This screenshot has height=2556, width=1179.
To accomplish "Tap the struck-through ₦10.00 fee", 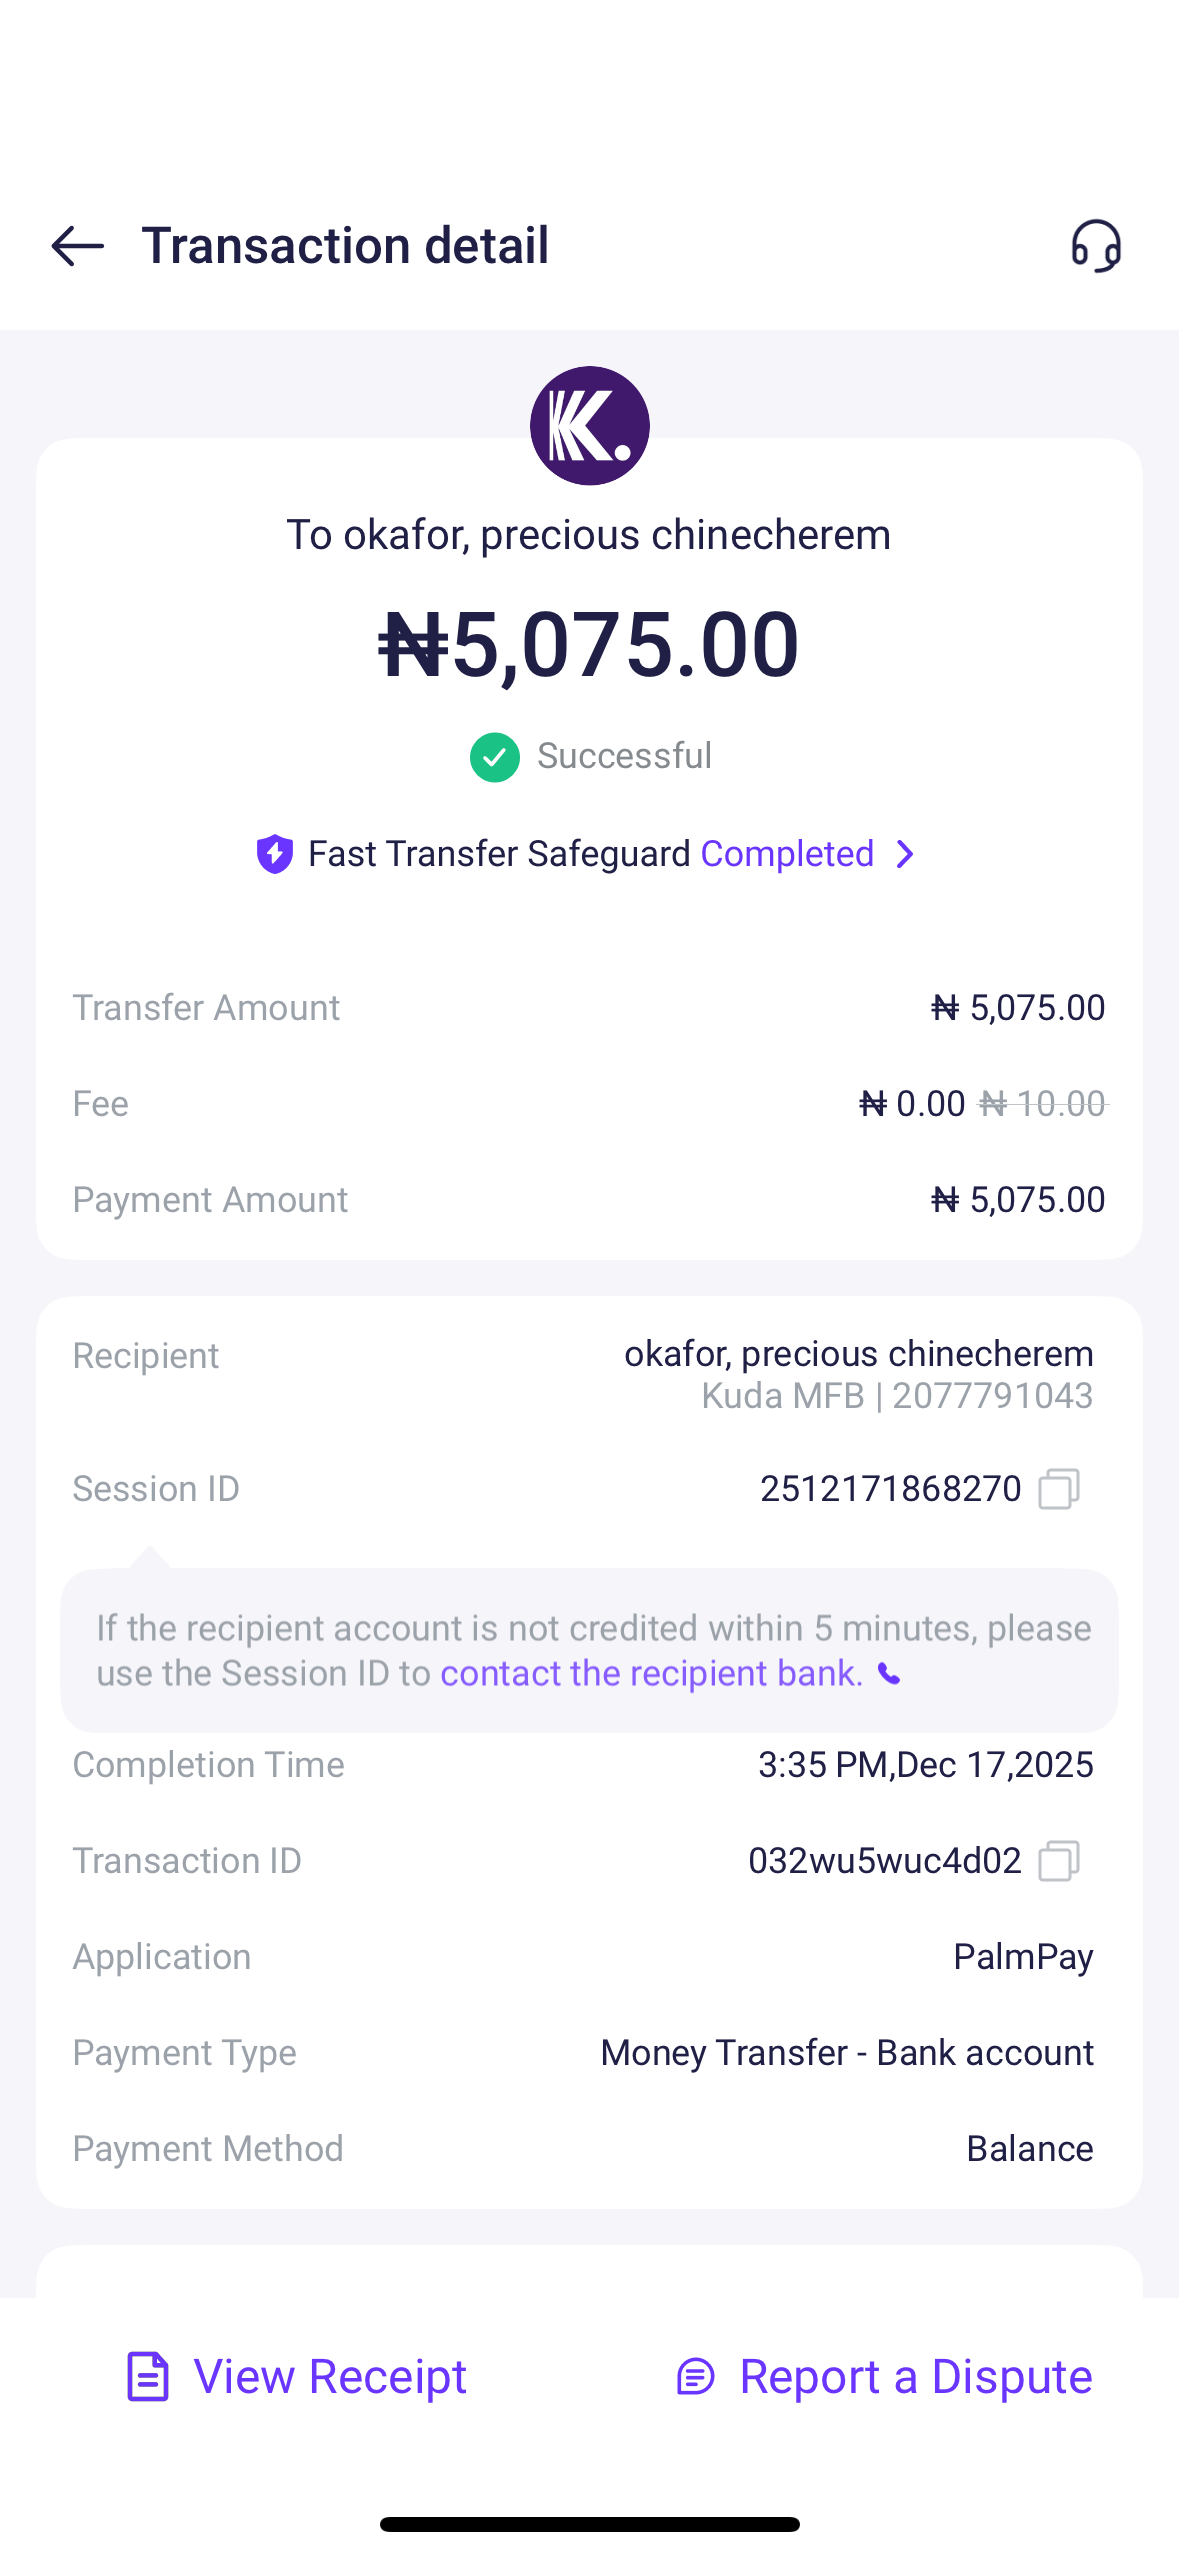I will tap(1042, 1104).
